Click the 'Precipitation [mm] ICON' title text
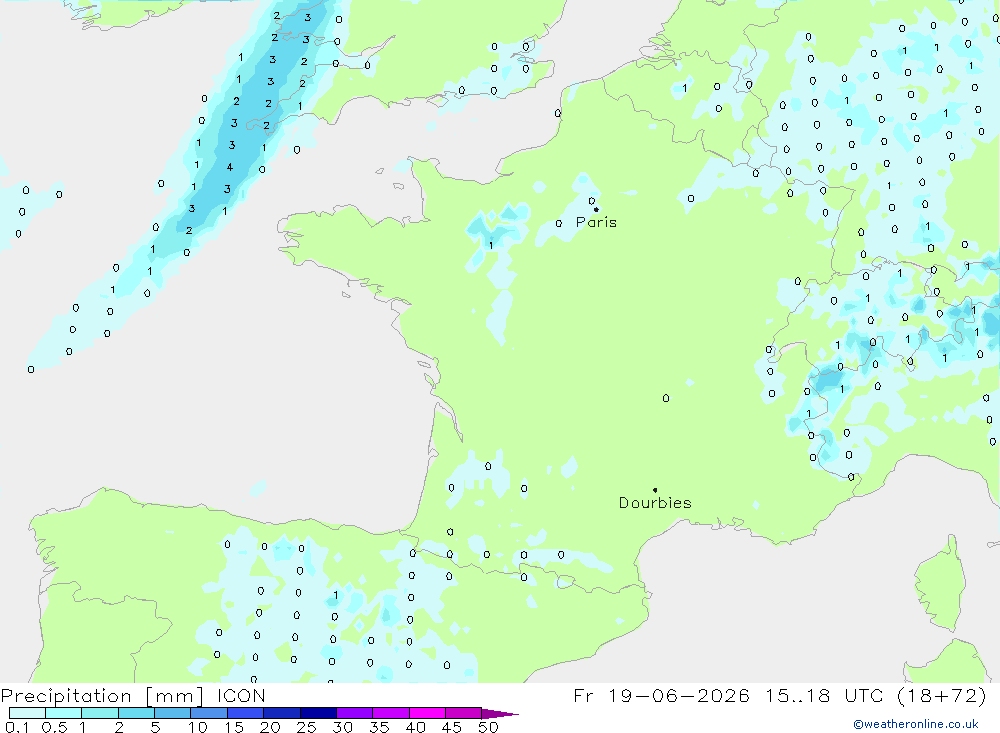The image size is (1000, 733). [x=133, y=695]
